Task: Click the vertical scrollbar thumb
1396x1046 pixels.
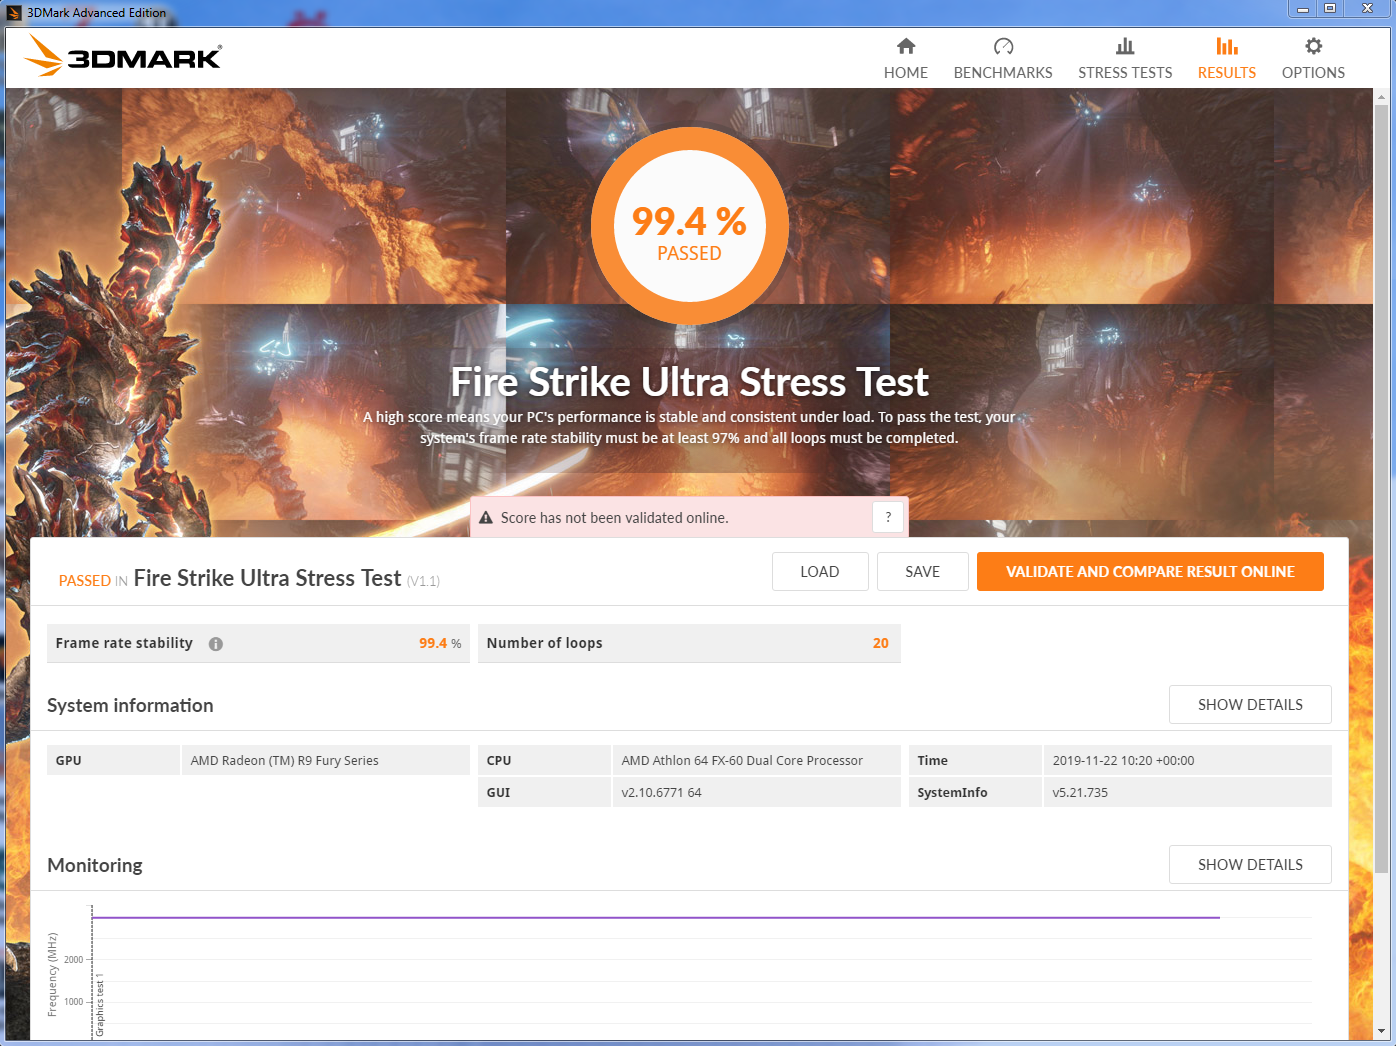Action: (1382, 488)
